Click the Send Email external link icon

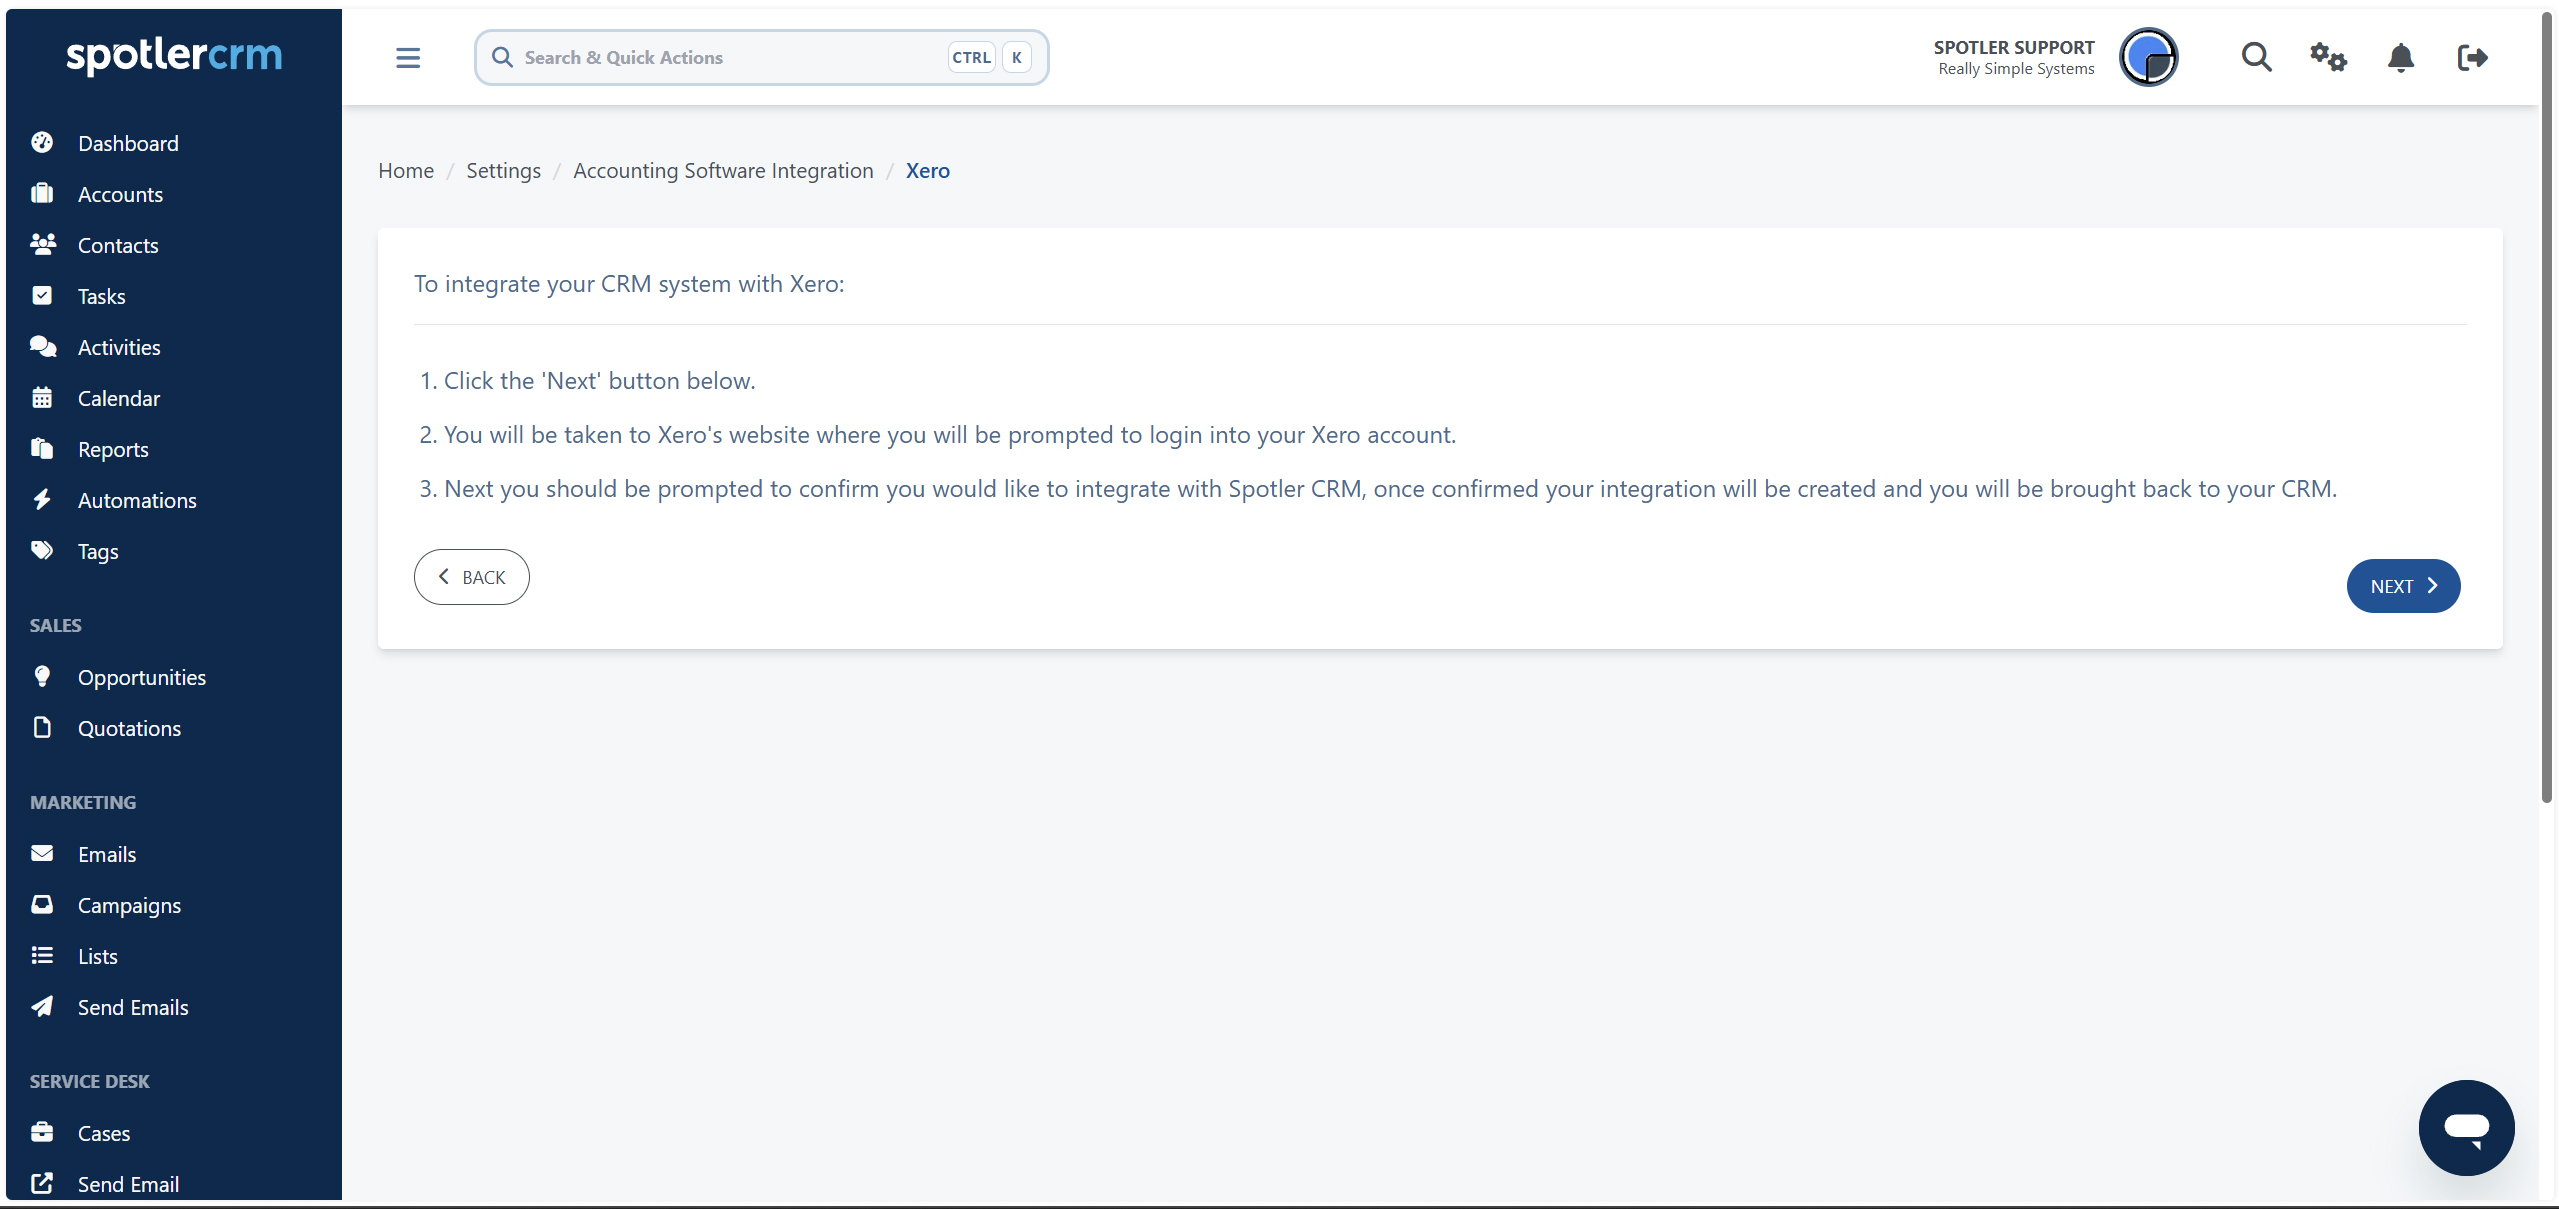point(42,1184)
